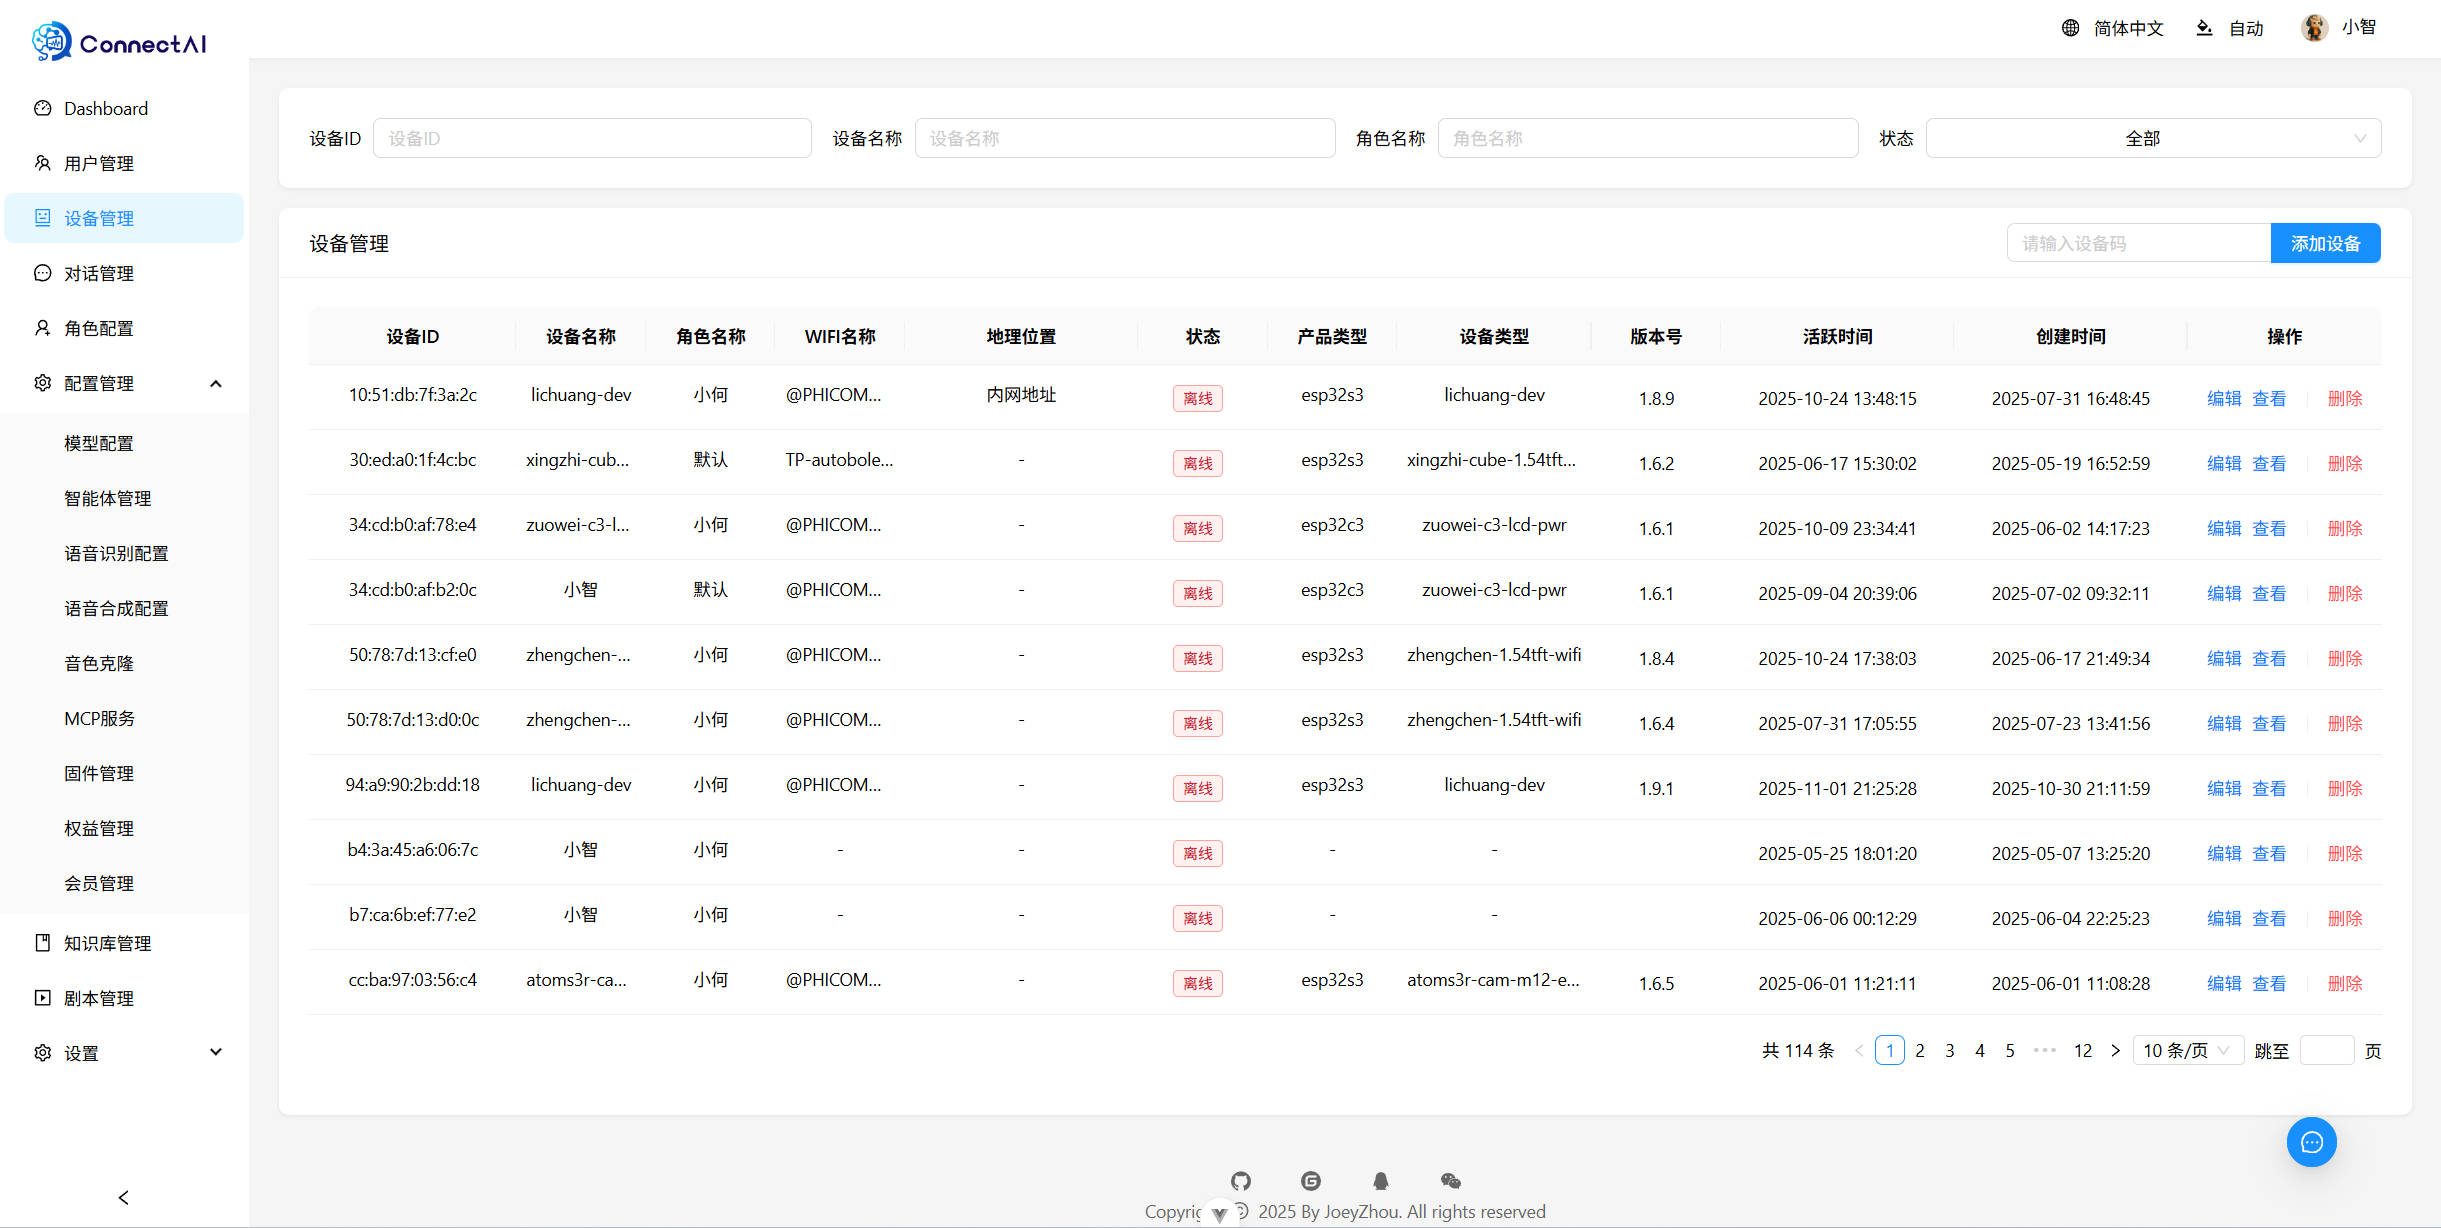The width and height of the screenshot is (2441, 1228).
Task: Click the GitHub icon in footer
Action: click(1241, 1181)
